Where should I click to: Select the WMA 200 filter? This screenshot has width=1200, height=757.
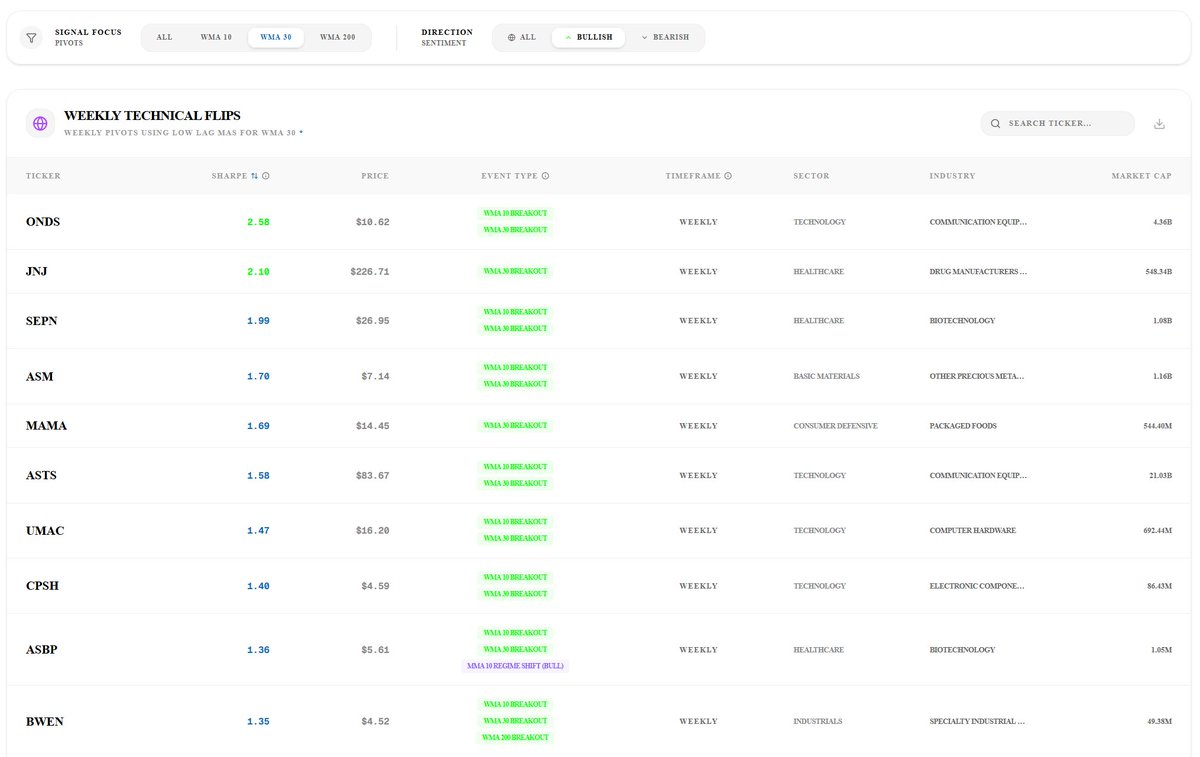point(337,38)
